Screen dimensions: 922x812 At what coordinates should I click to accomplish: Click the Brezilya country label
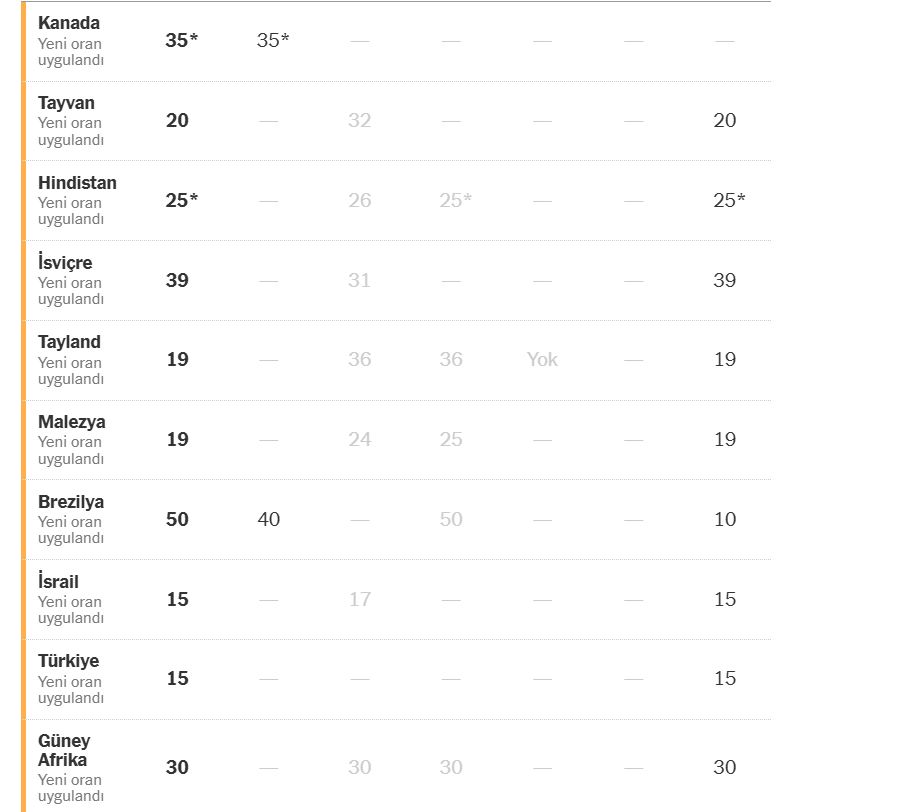(71, 502)
